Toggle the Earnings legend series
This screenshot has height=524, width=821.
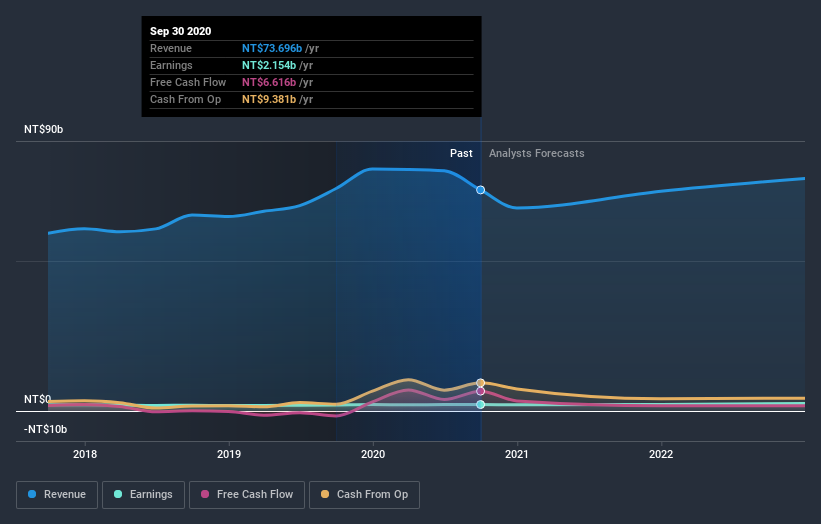[143, 495]
